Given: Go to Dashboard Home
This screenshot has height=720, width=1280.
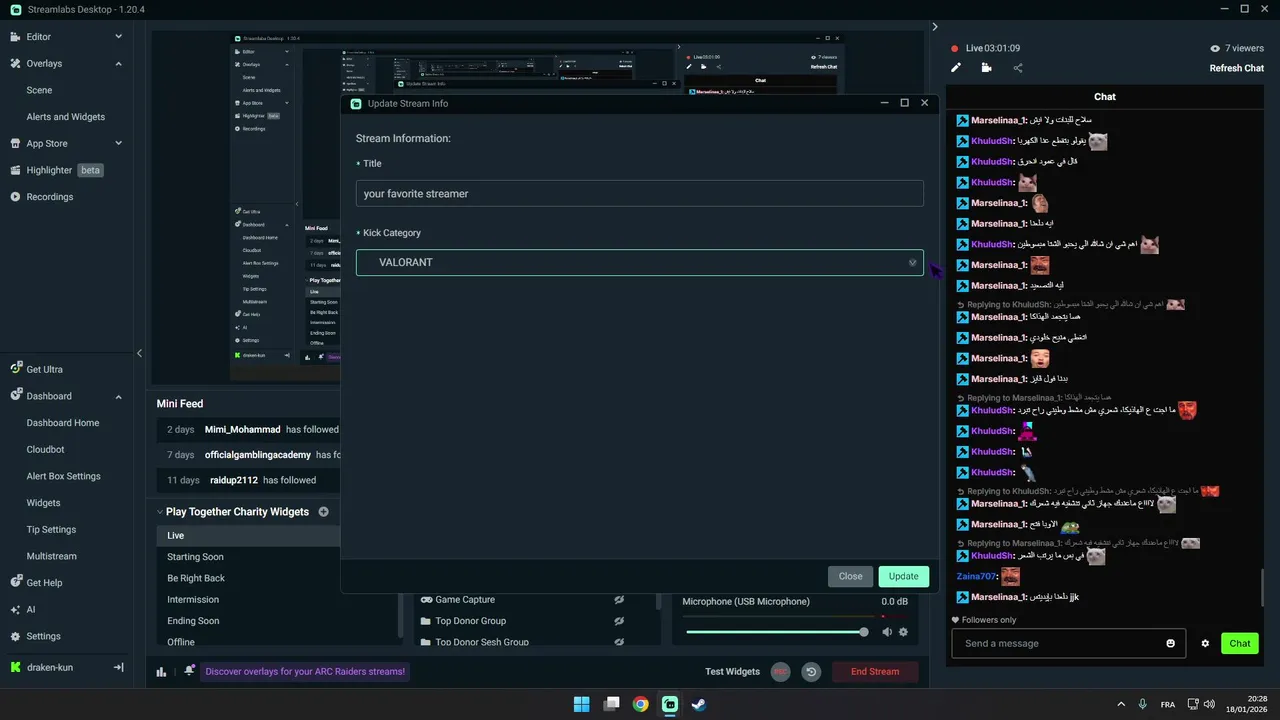Looking at the screenshot, I should [63, 423].
